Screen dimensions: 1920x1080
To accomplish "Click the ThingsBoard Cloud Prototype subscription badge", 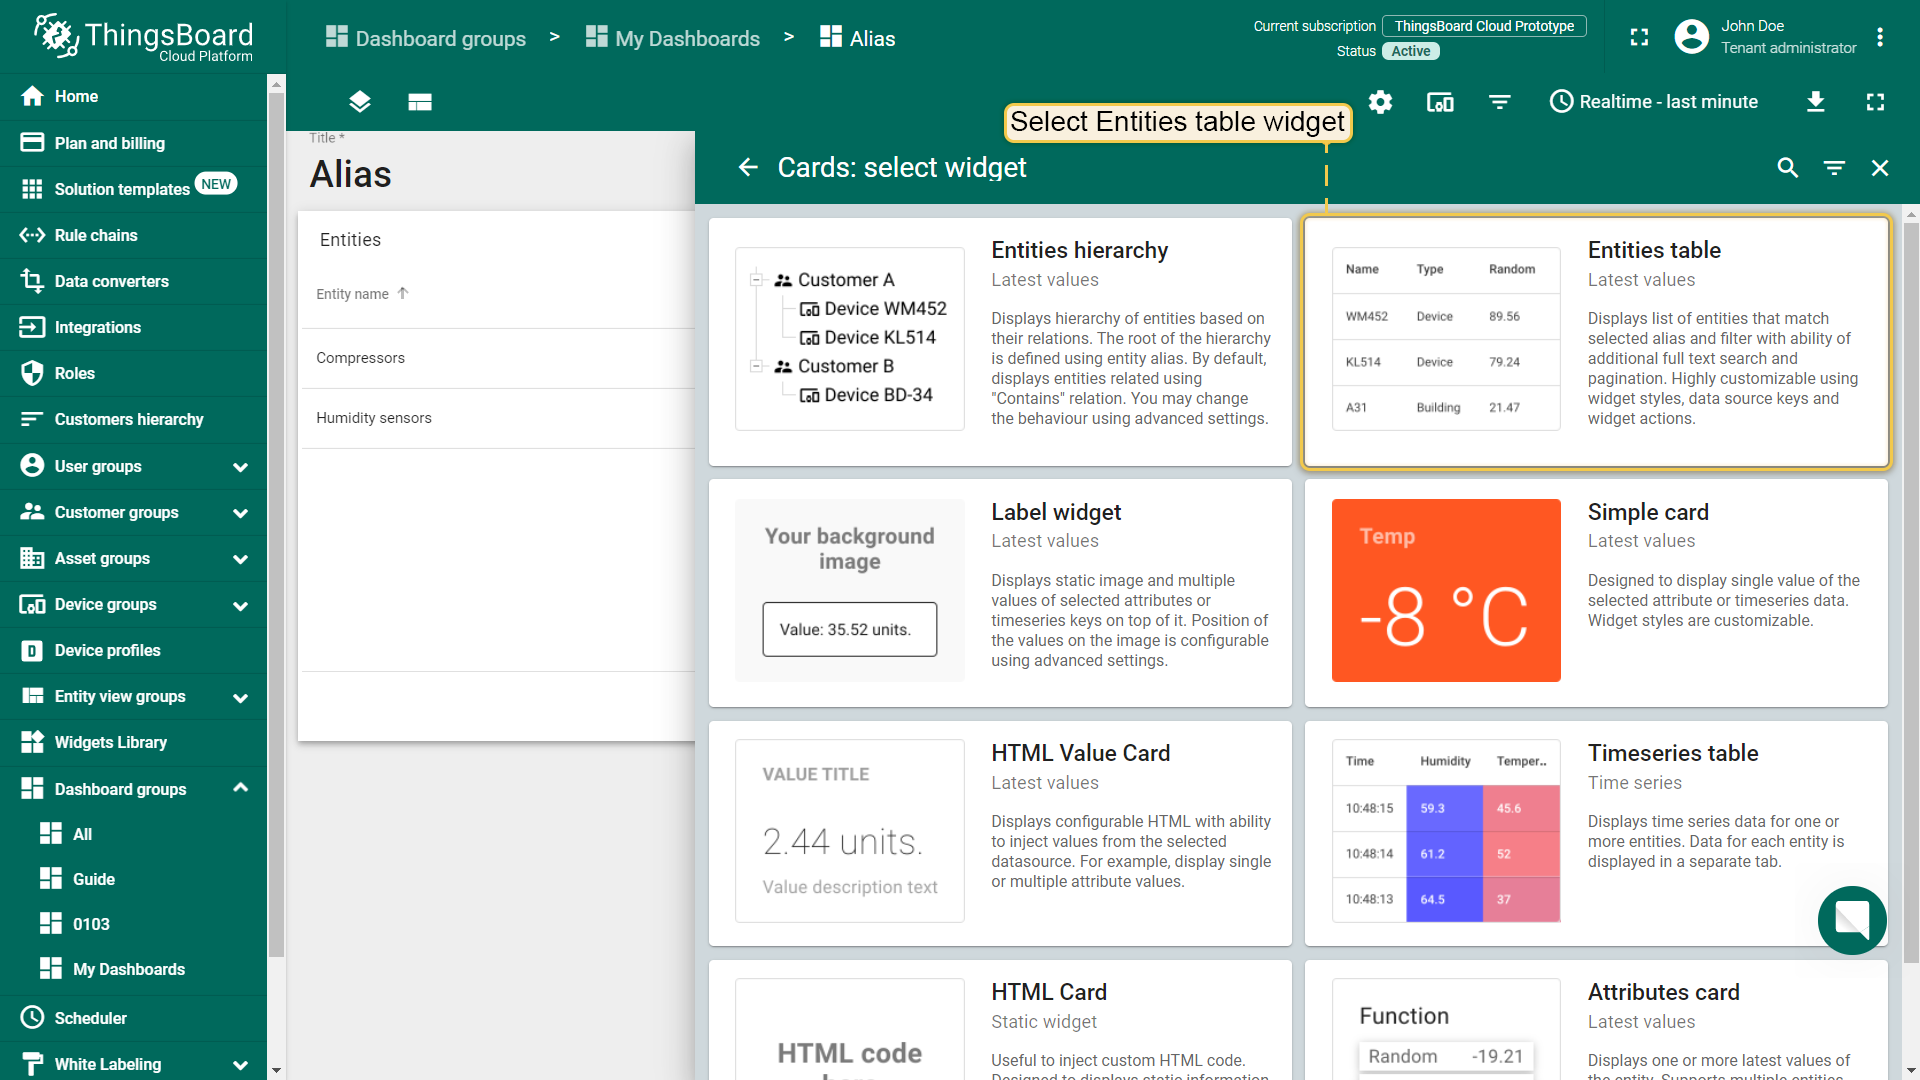I will (1484, 26).
